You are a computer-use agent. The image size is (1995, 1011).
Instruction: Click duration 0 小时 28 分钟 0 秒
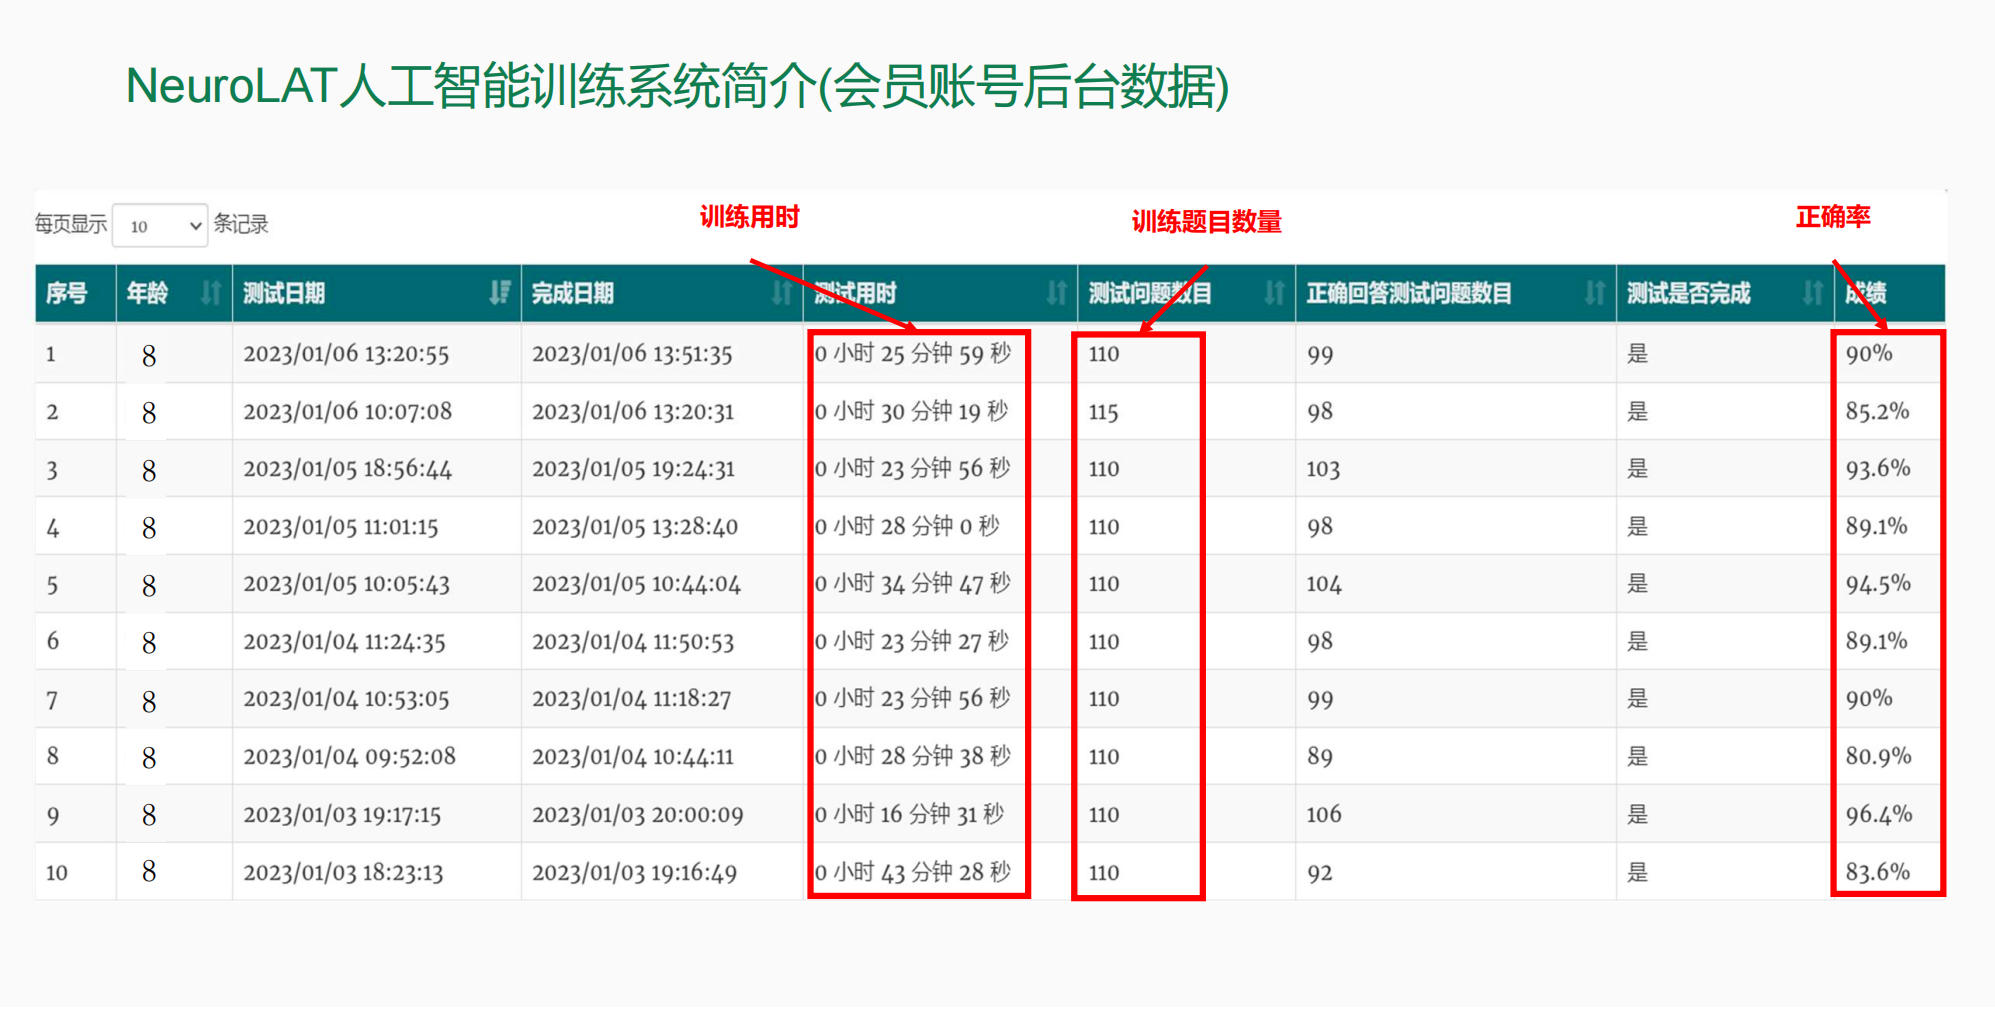(907, 527)
